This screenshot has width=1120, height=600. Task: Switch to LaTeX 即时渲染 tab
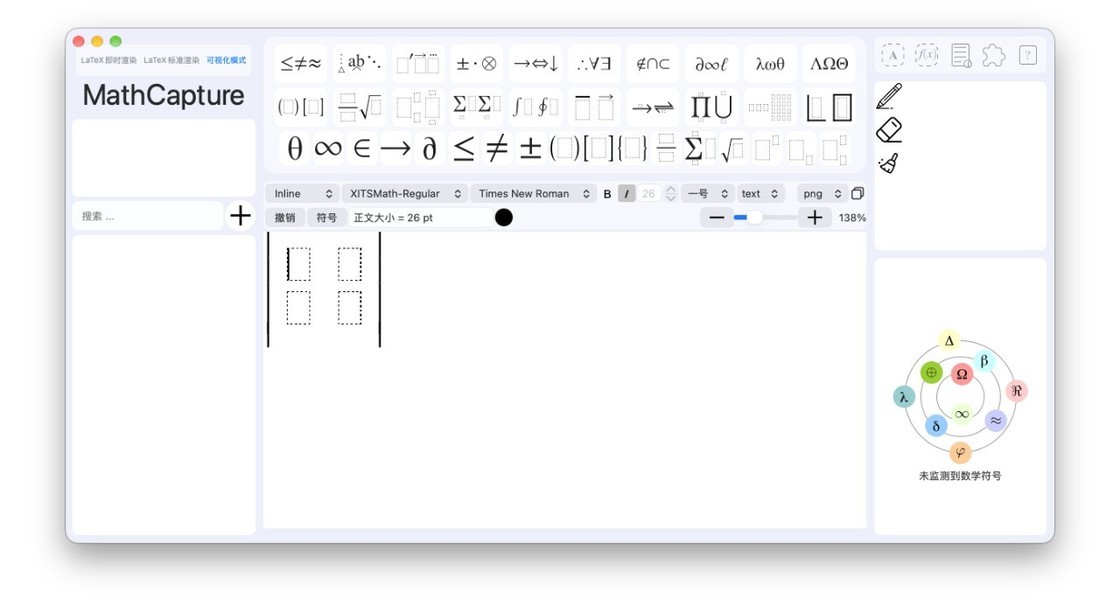[109, 60]
